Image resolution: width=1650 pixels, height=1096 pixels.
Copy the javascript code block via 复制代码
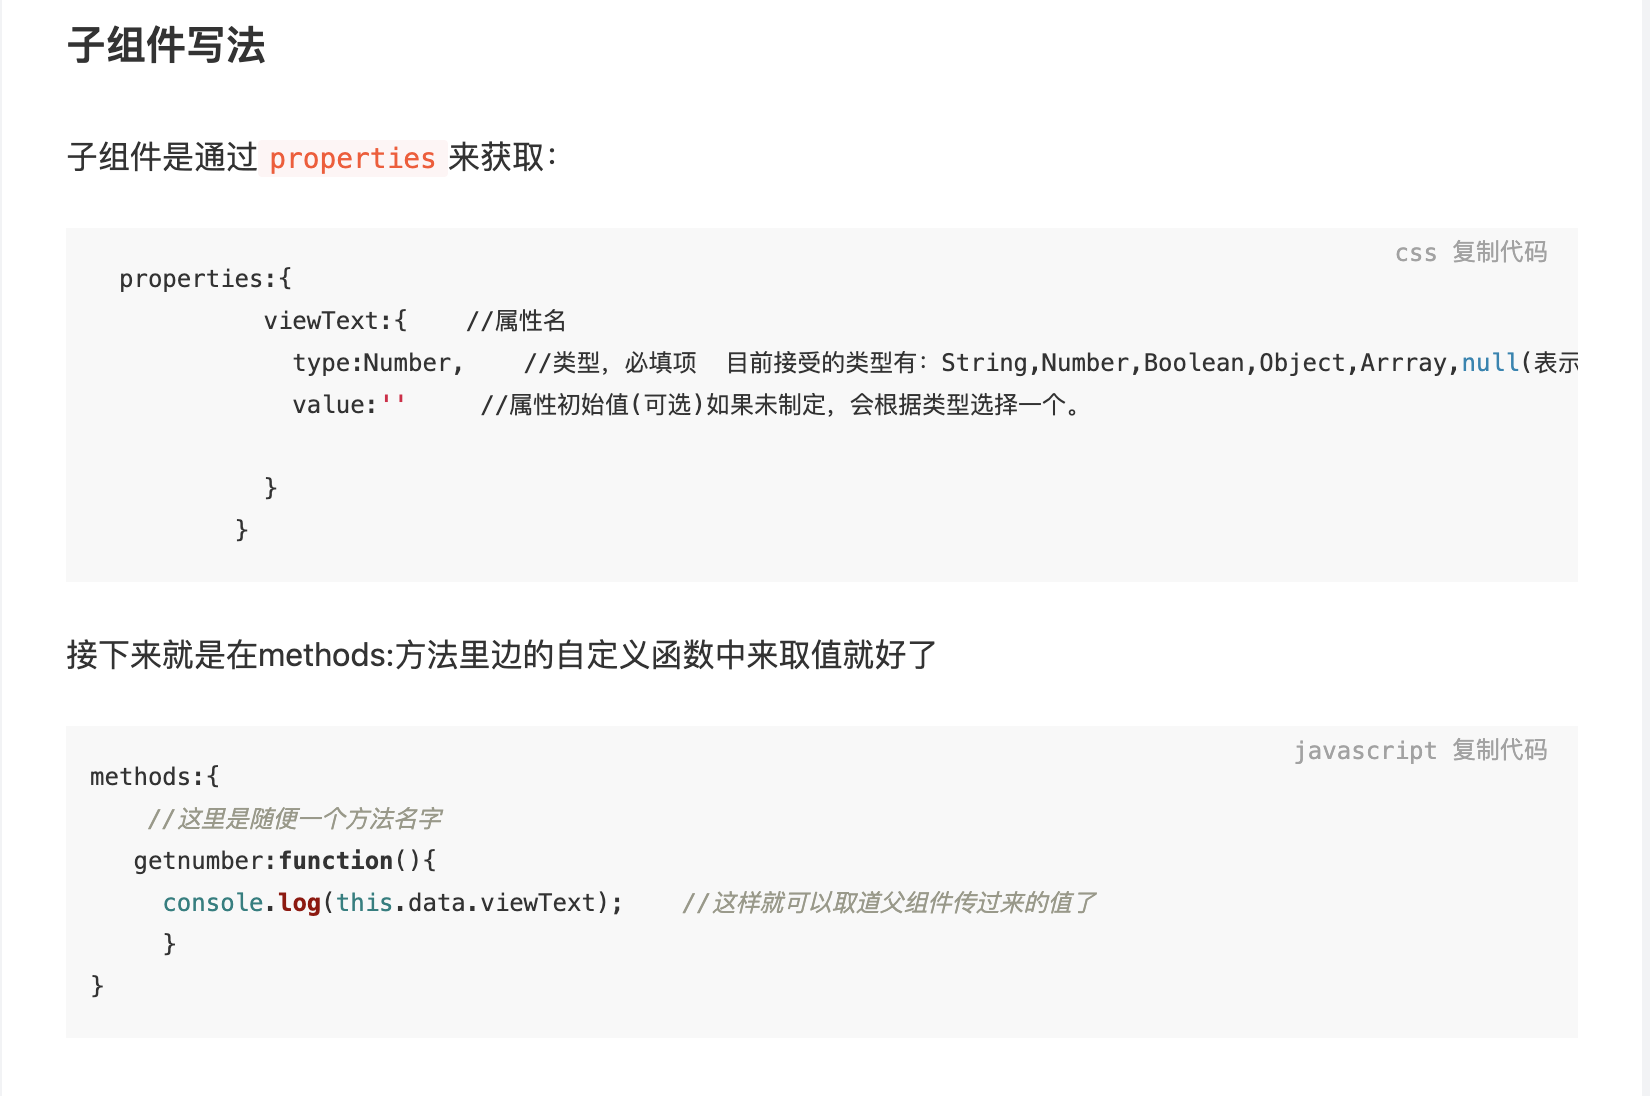point(1499,750)
